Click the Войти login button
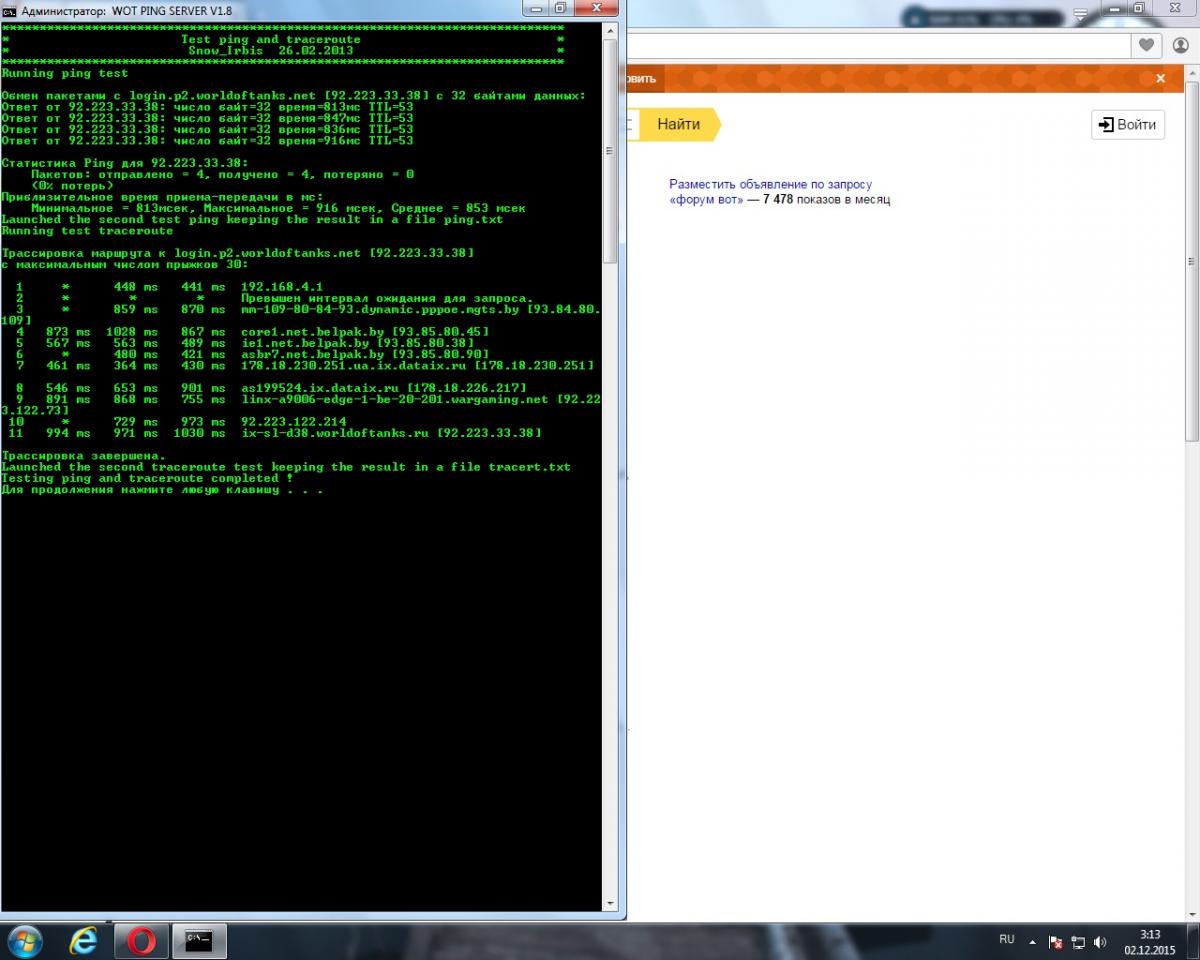The height and width of the screenshot is (960, 1200). pyautogui.click(x=1128, y=124)
